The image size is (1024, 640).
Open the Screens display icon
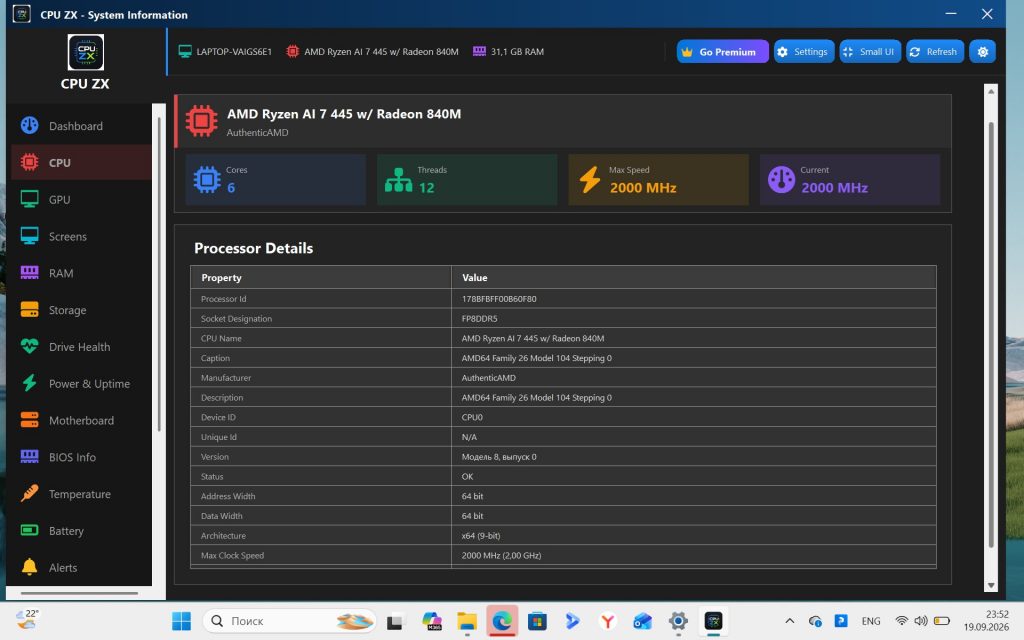tap(29, 236)
